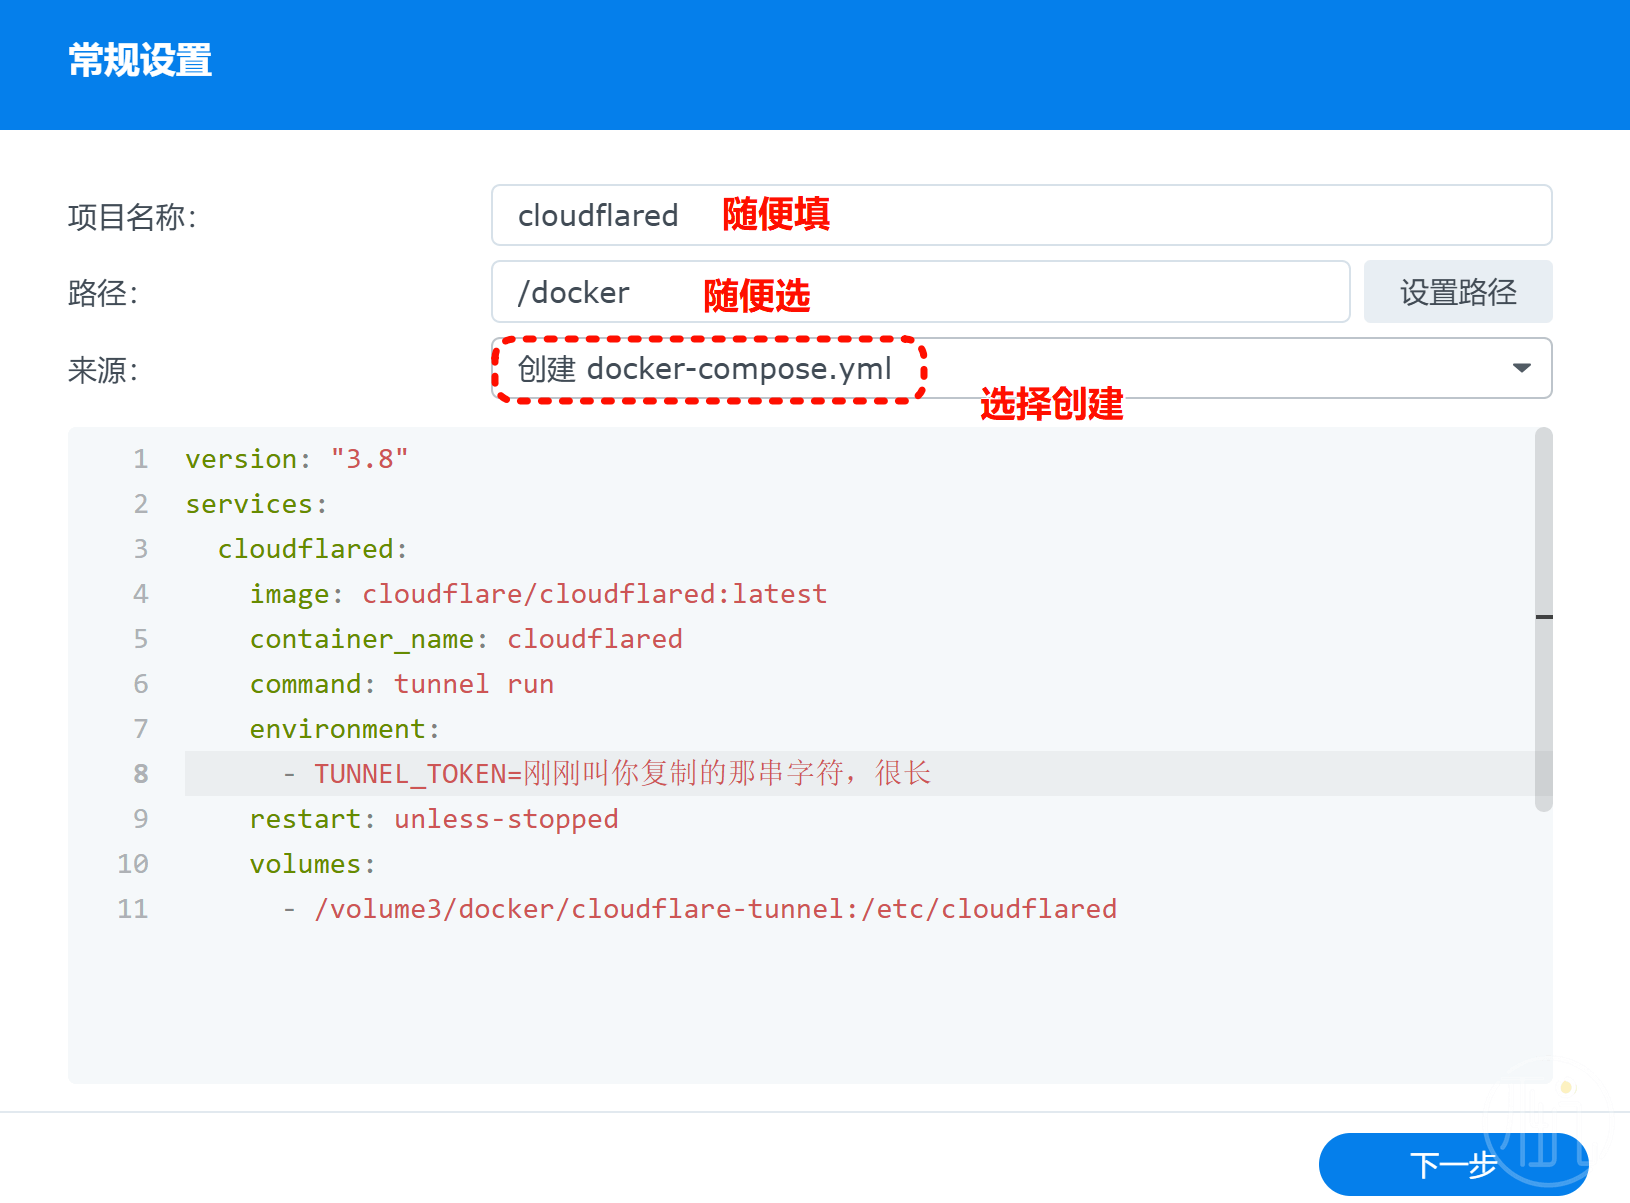Click the empty area below the last code line
The image size is (1630, 1203).
pos(800,1010)
